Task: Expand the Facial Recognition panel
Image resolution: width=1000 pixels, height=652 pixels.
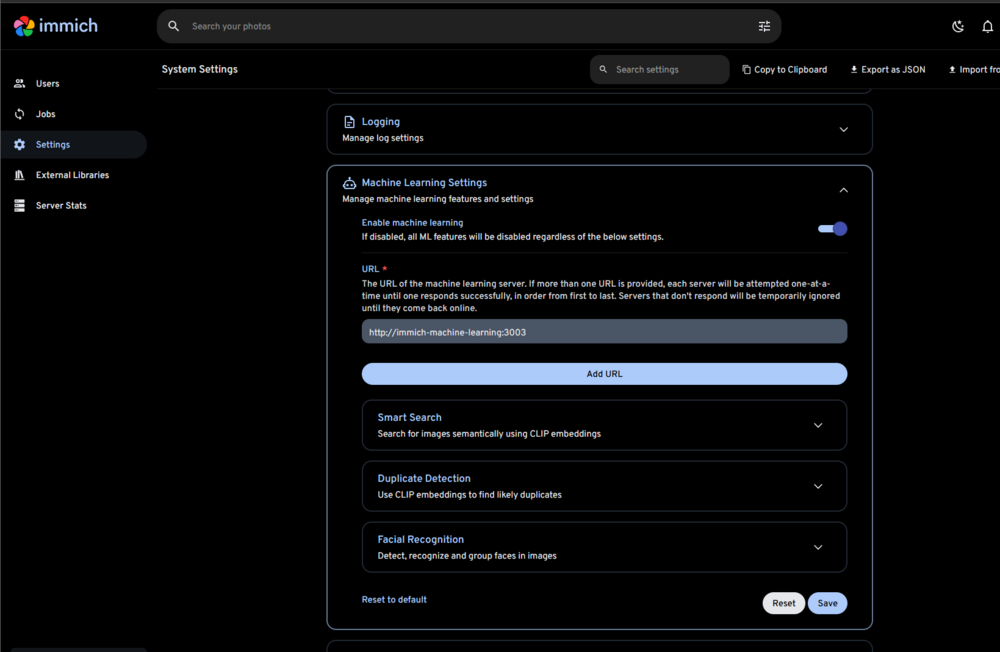Action: [818, 547]
